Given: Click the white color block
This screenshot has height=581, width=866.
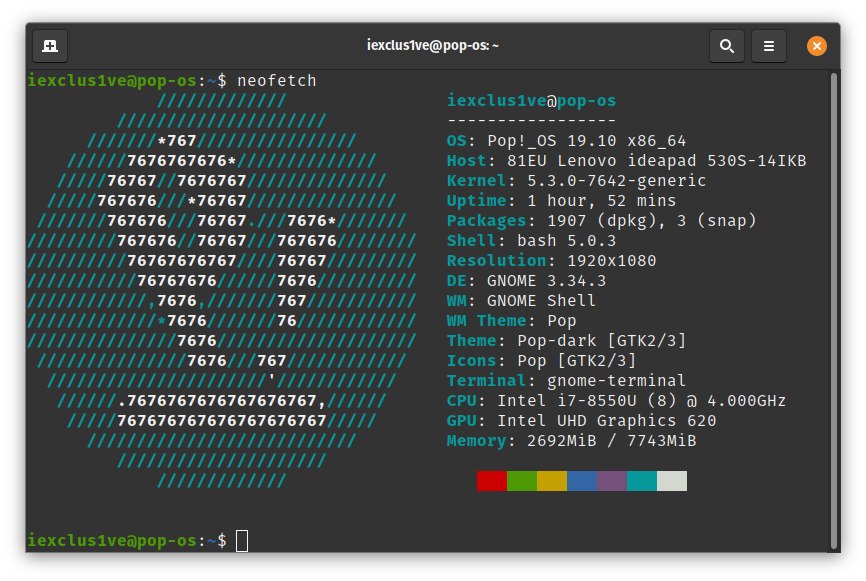Looking at the screenshot, I should [x=672, y=481].
